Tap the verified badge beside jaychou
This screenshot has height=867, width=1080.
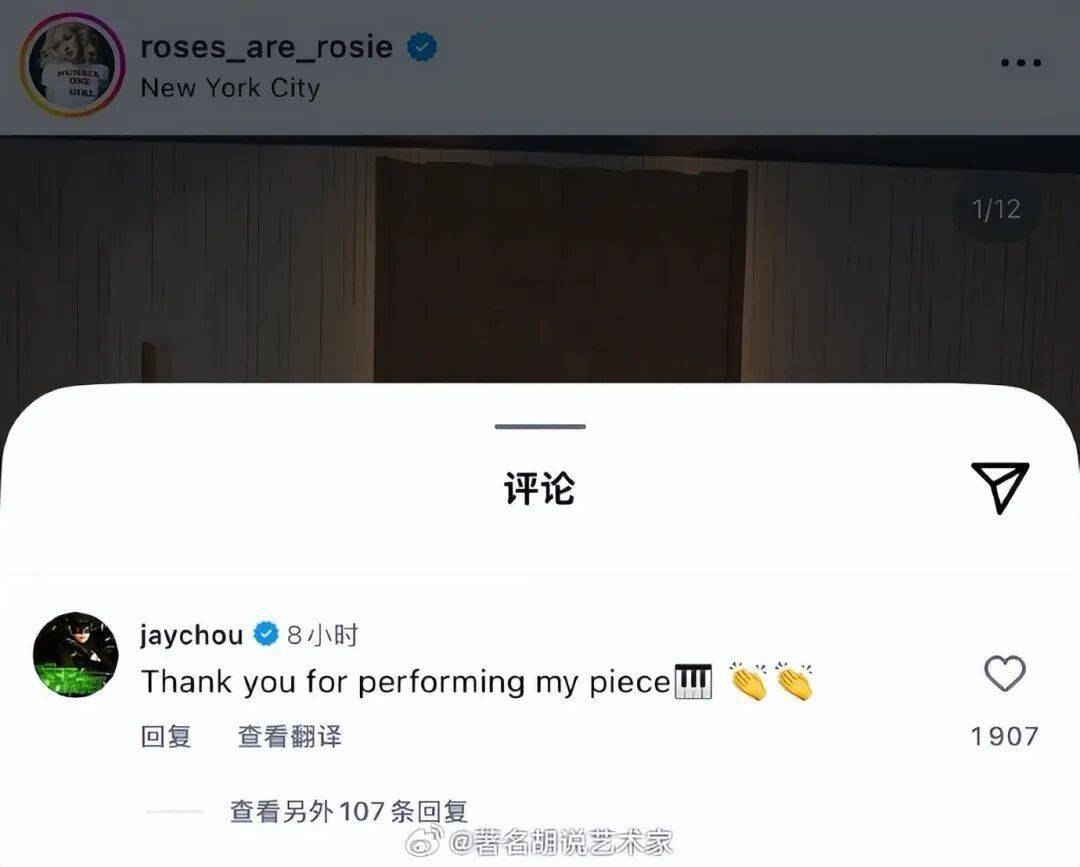[266, 634]
